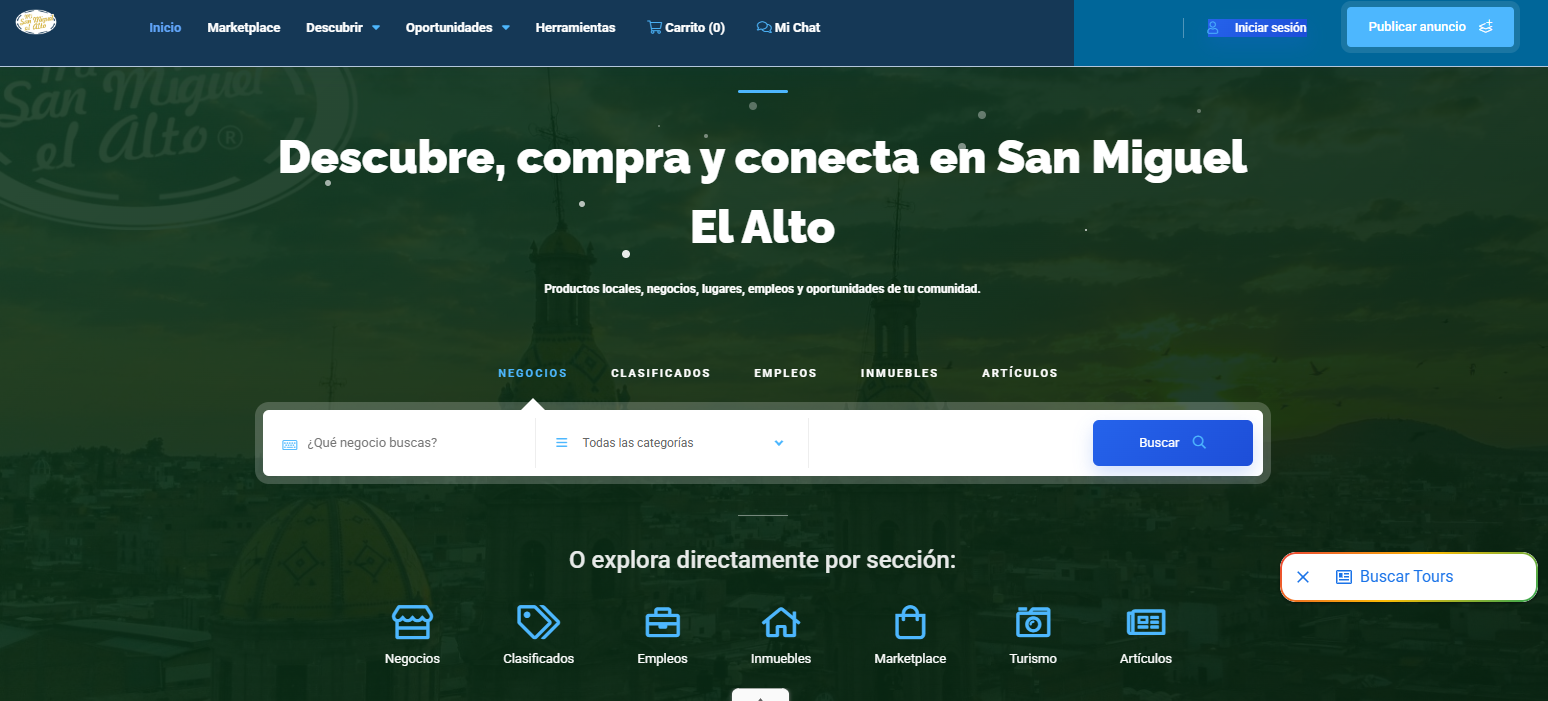Image resolution: width=1548 pixels, height=701 pixels.
Task: Open the Clasificados tags icon
Action: [x=538, y=622]
